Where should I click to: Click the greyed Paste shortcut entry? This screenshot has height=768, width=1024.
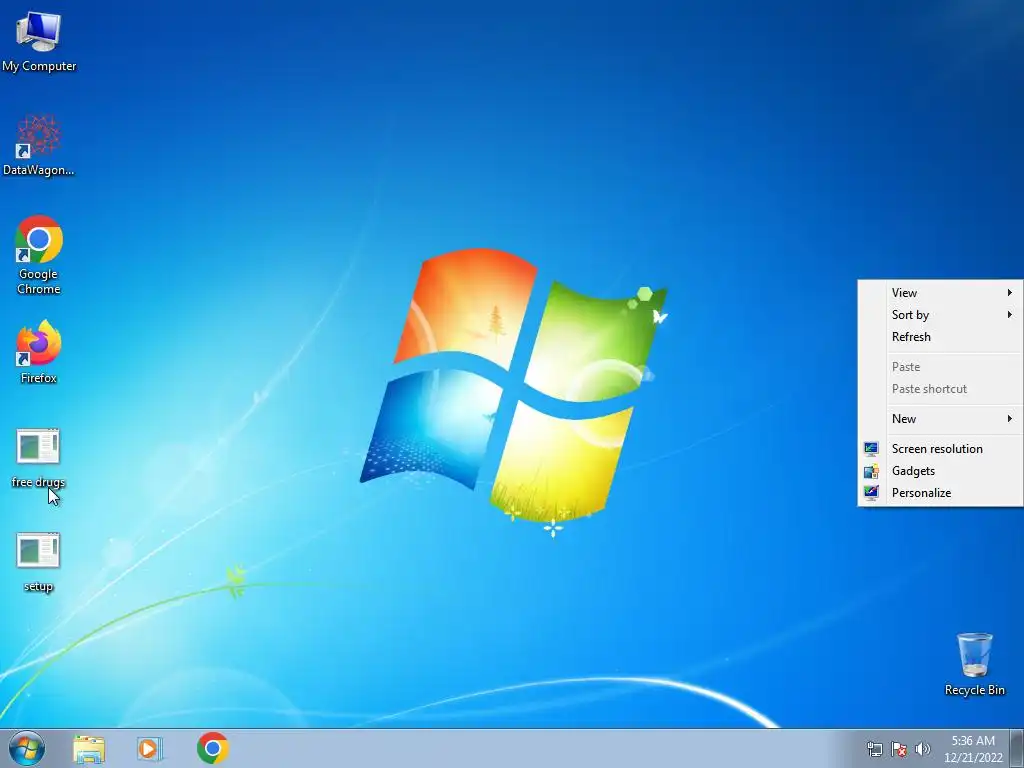940,389
